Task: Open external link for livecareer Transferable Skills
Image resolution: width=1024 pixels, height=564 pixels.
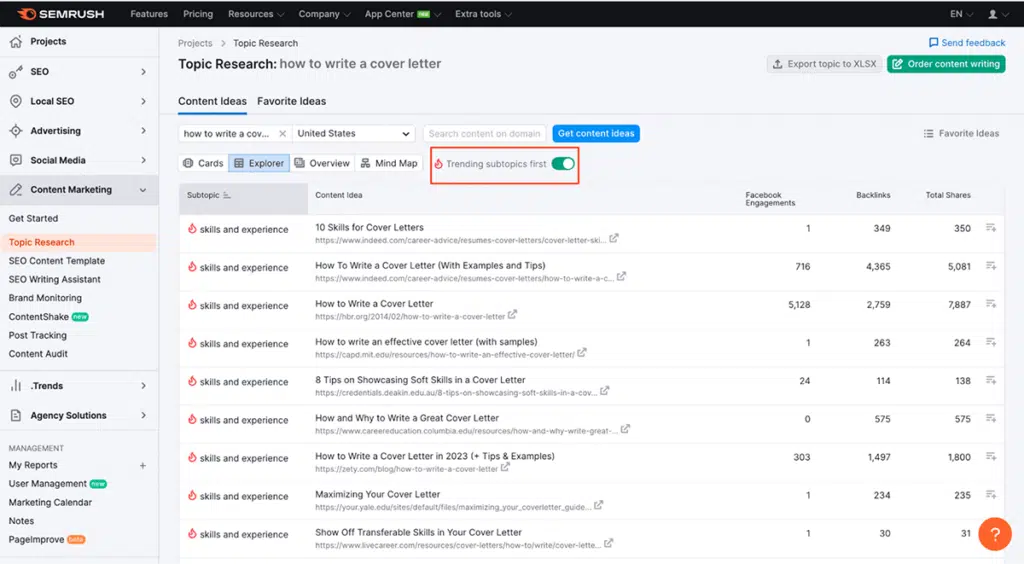Action: (x=609, y=543)
